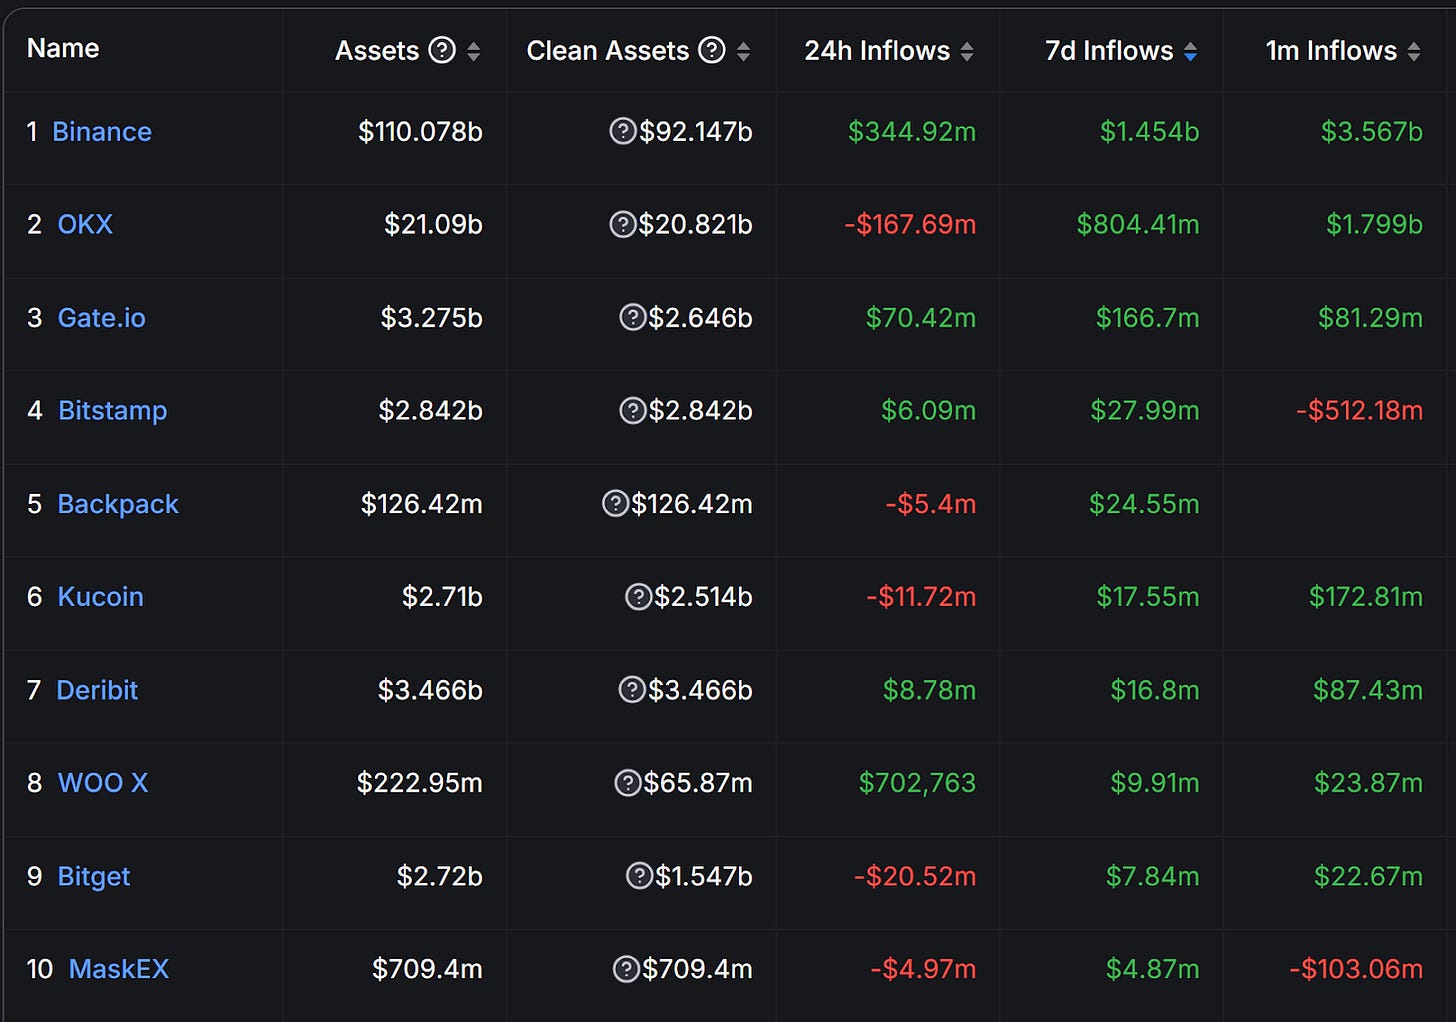
Task: Click the help icon beside Clean Assets header
Action: coord(712,50)
